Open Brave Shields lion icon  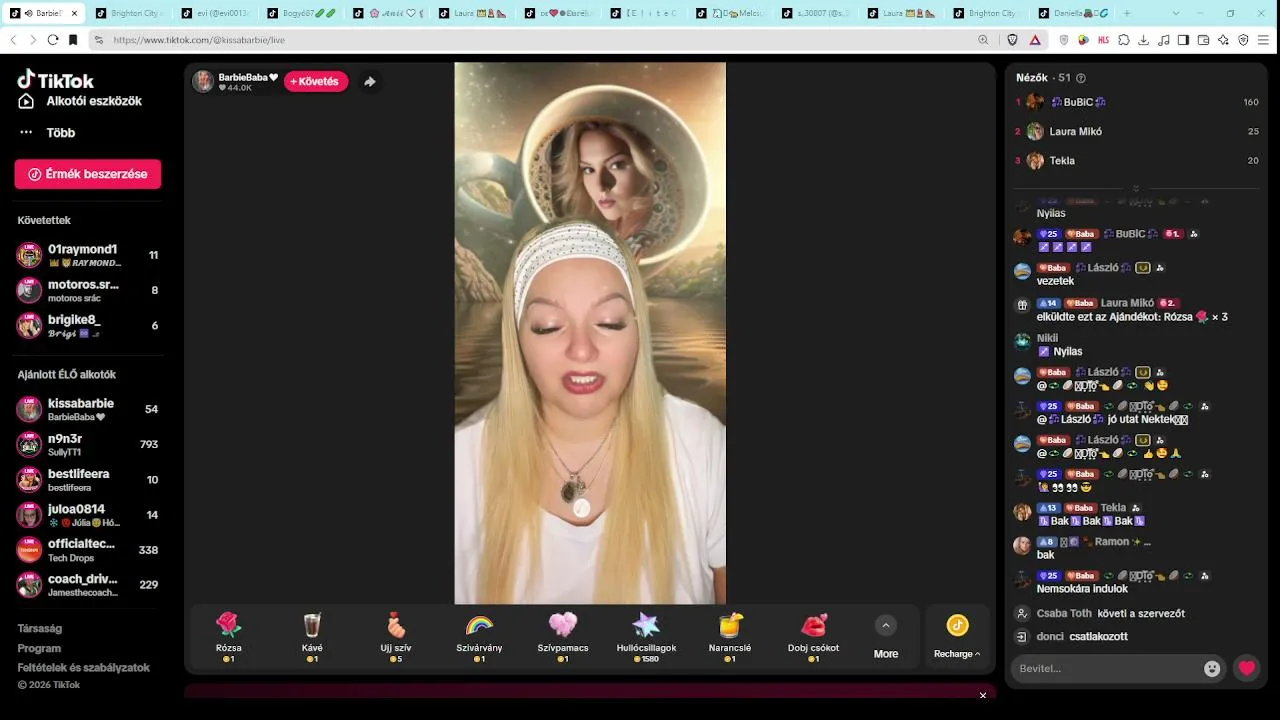(x=1012, y=40)
